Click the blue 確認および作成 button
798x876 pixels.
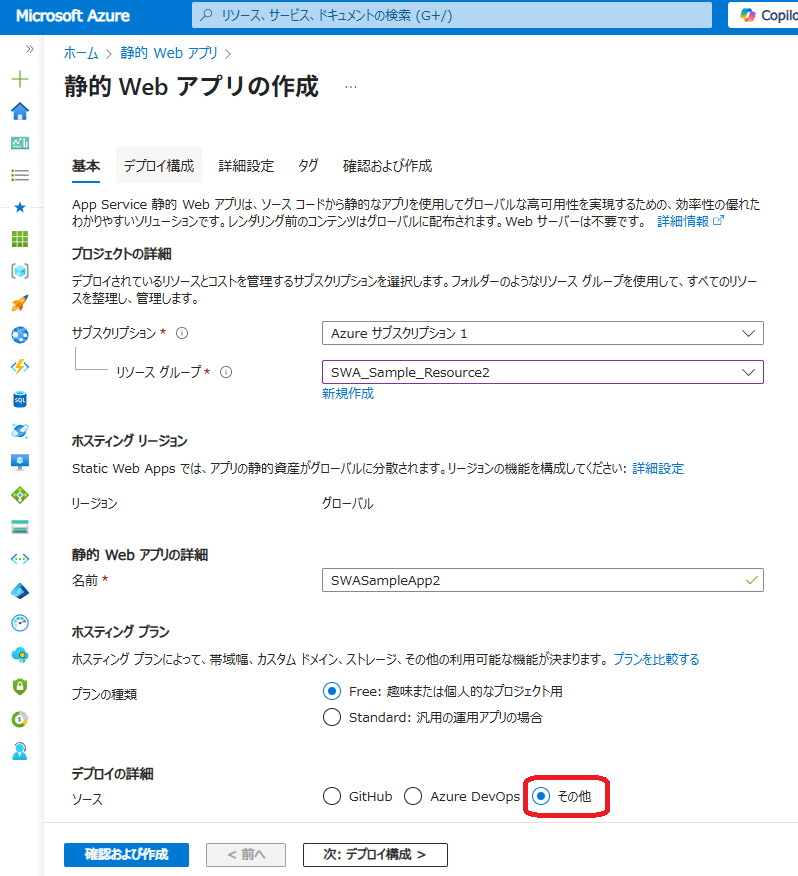[126, 854]
